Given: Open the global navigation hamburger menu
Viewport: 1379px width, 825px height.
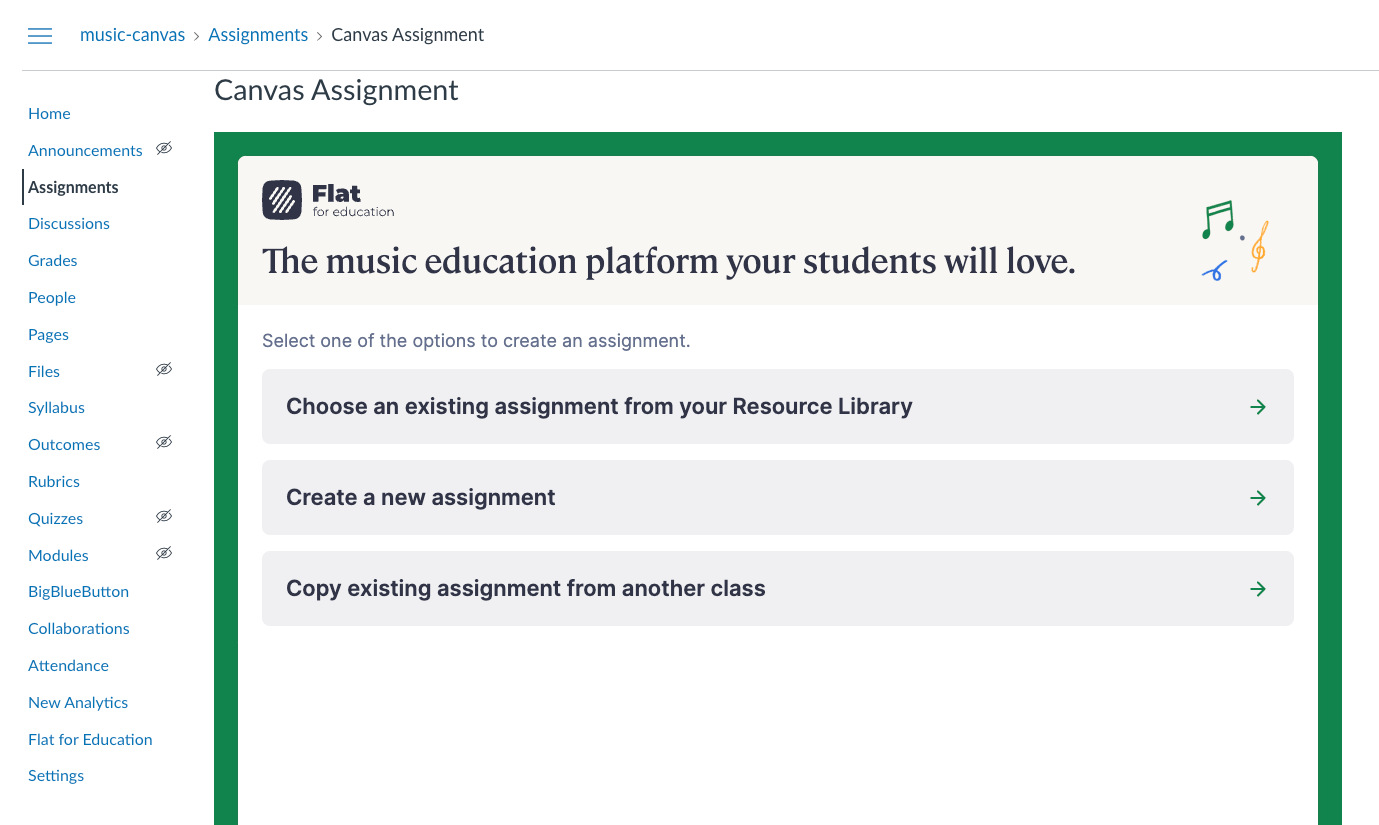Looking at the screenshot, I should (39, 35).
